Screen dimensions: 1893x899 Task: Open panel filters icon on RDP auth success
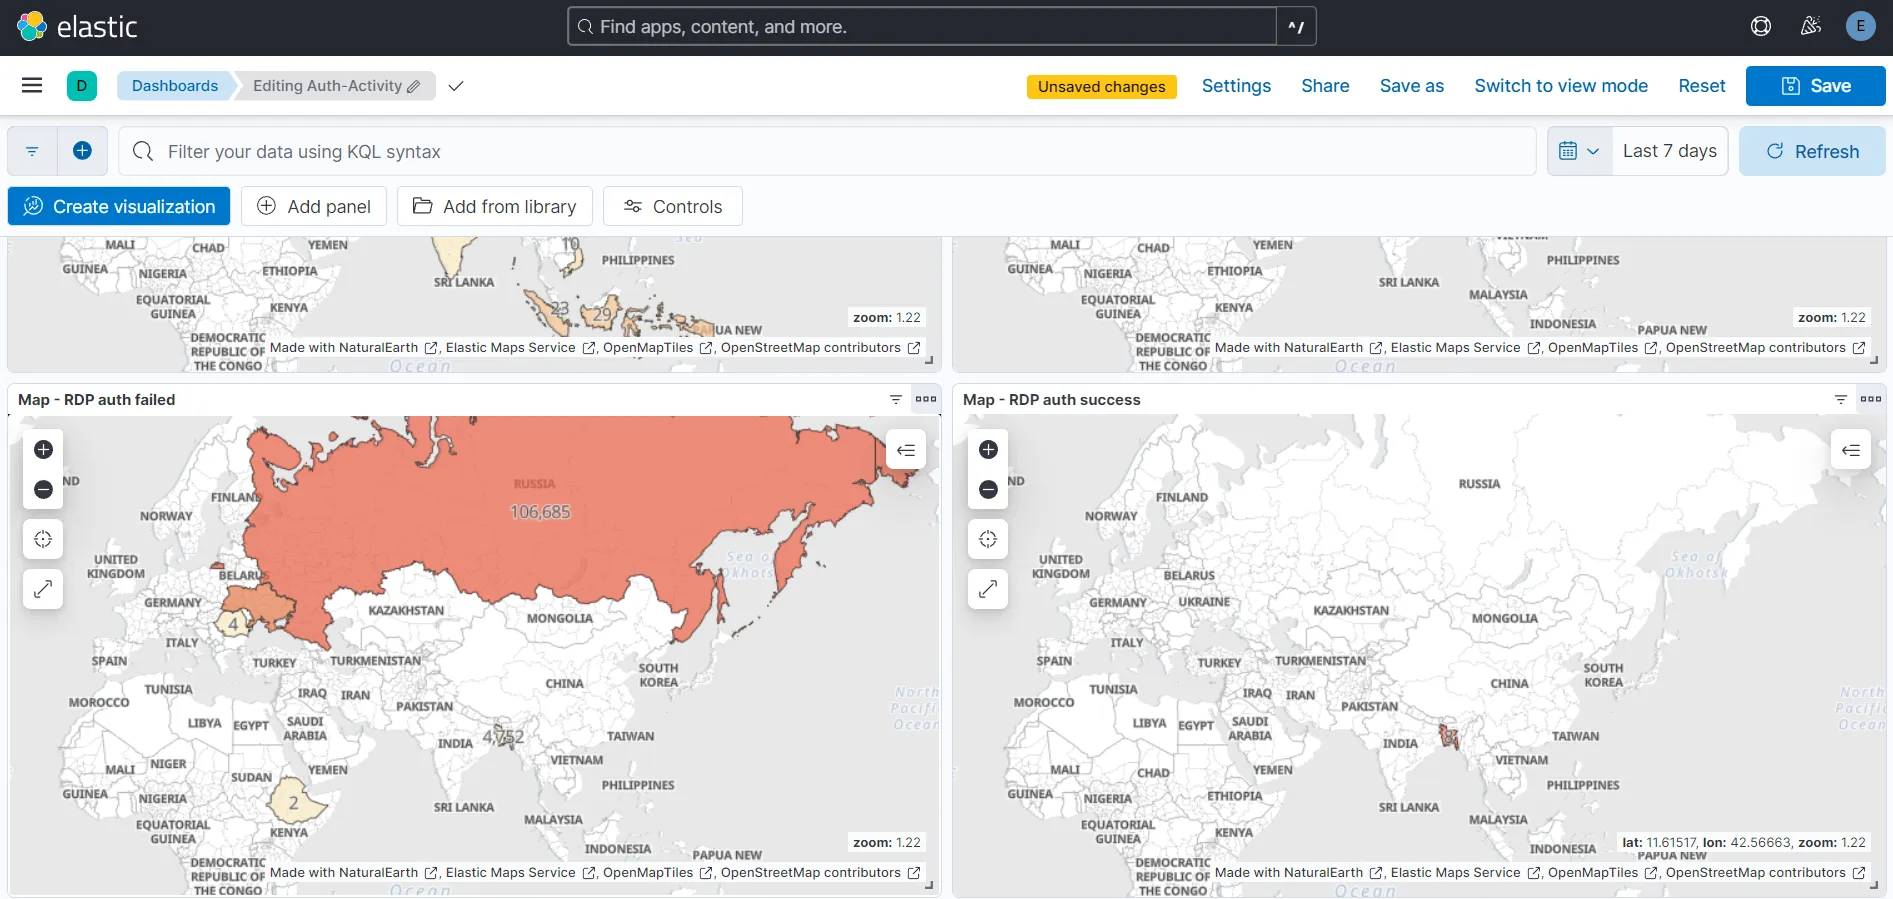(x=1841, y=399)
